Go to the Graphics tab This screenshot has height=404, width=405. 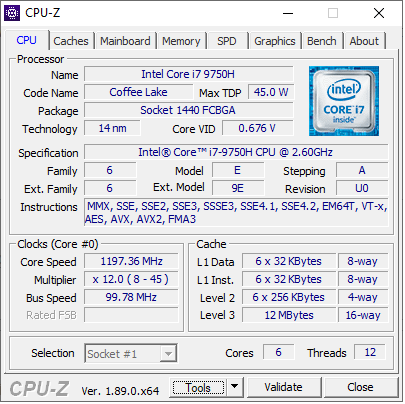[275, 41]
